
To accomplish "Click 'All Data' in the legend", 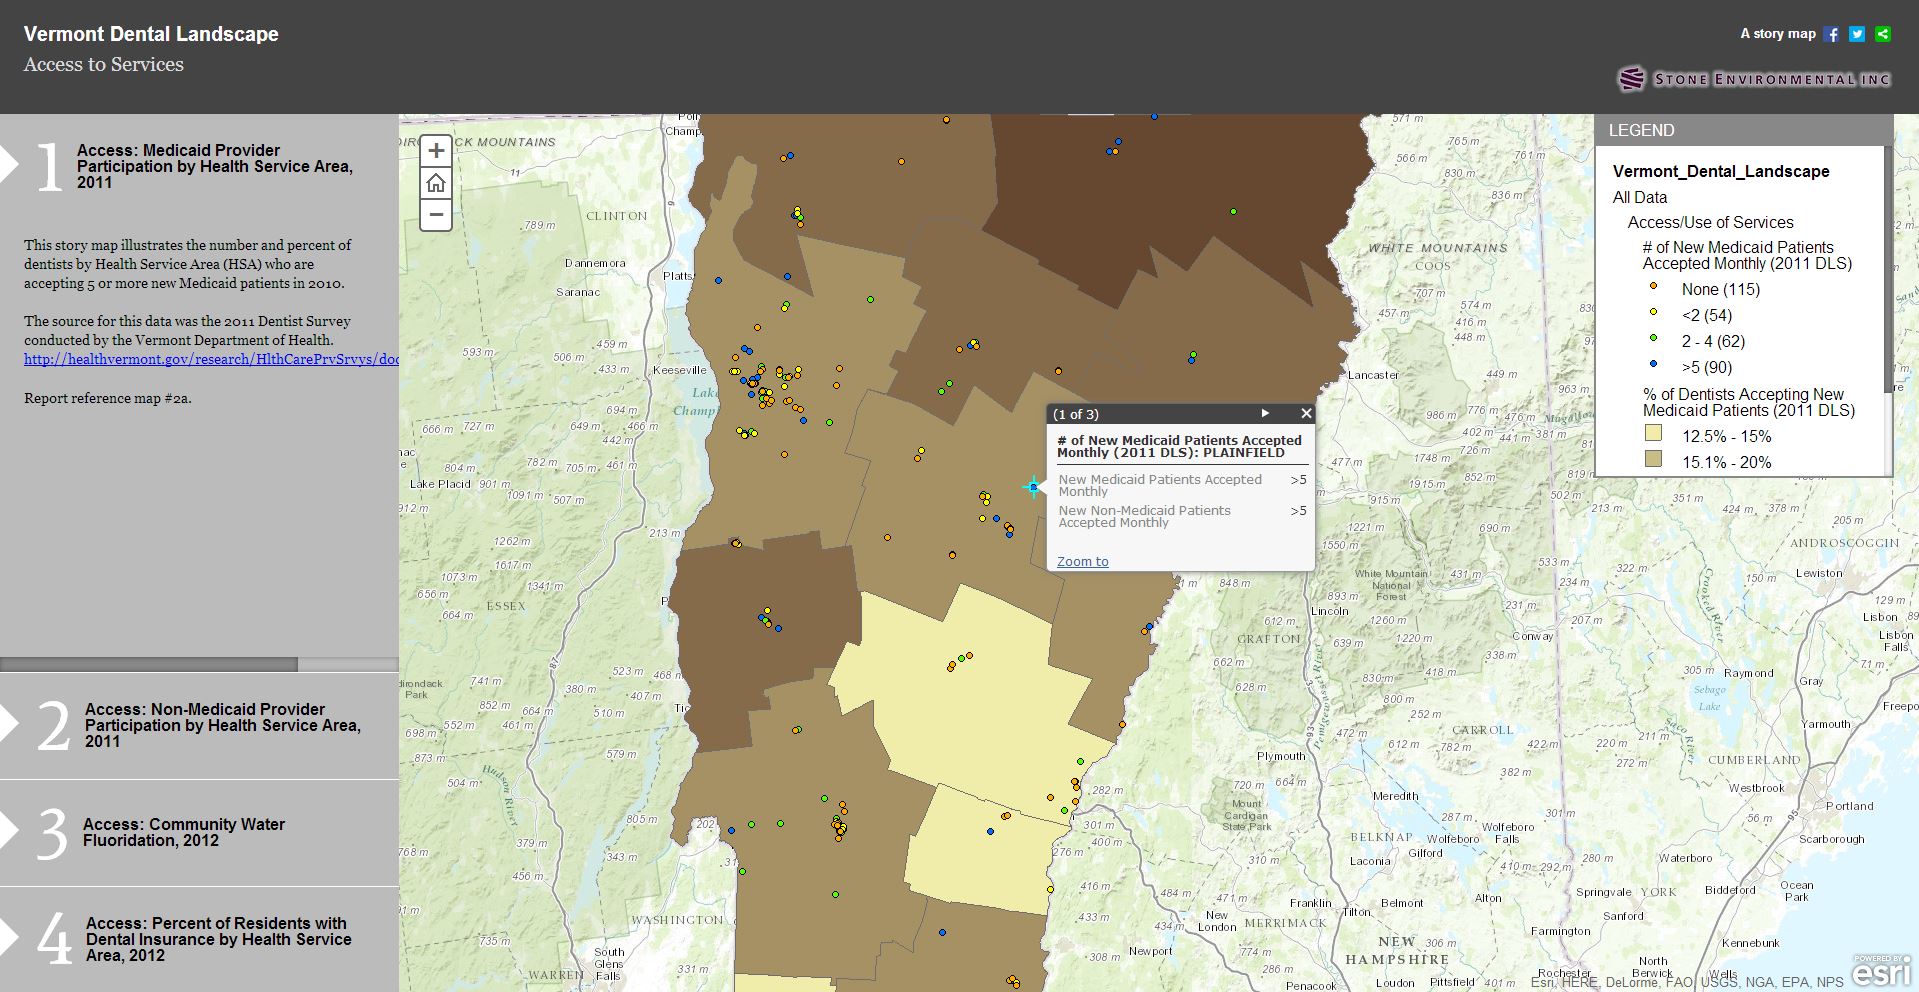I will click(1640, 198).
